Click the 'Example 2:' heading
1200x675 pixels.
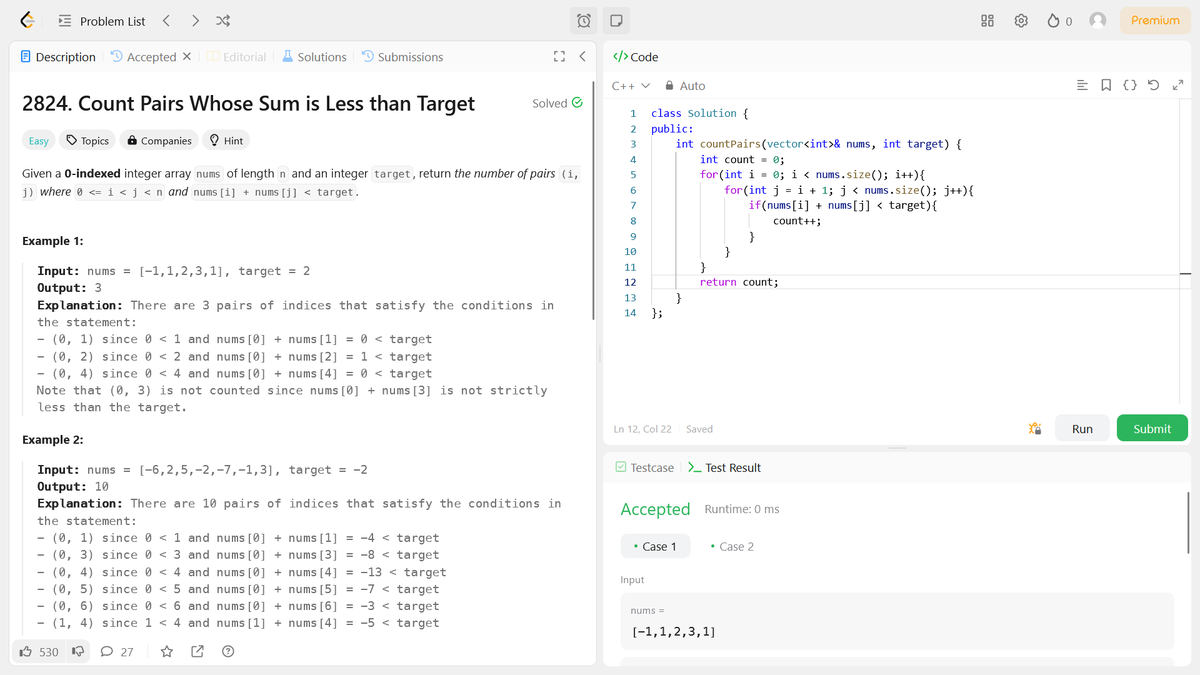(52, 439)
